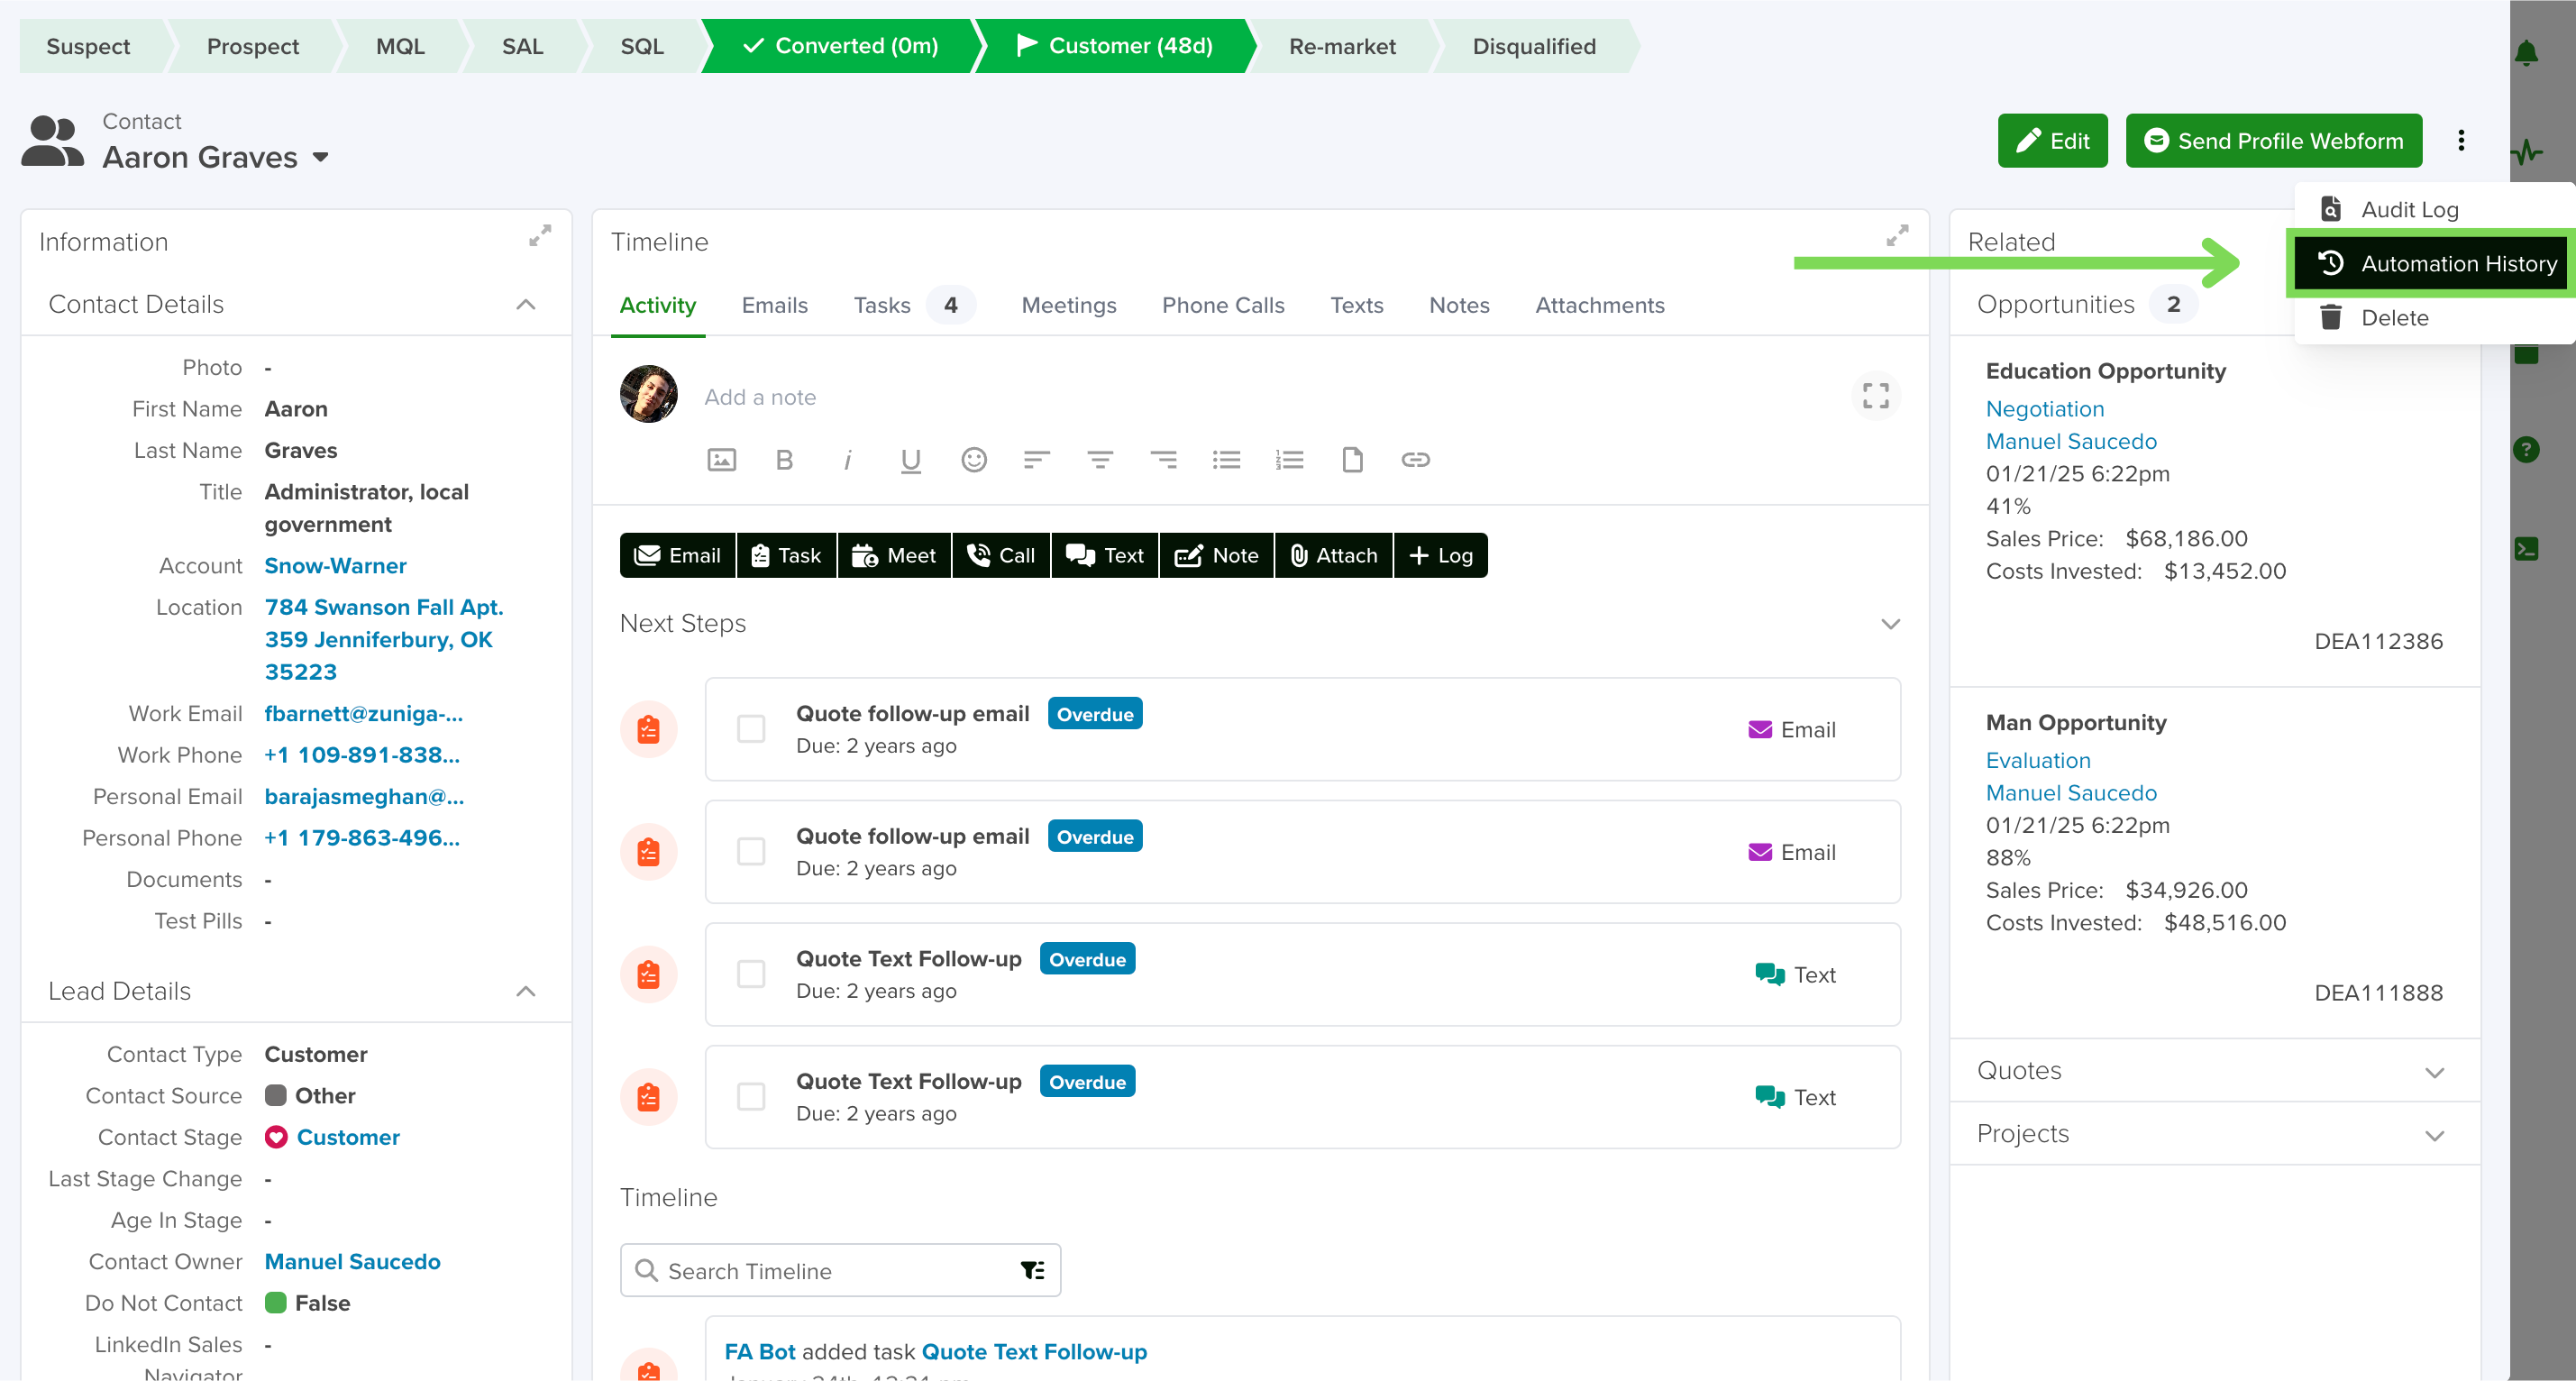Insert a file template in note

coord(1352,460)
